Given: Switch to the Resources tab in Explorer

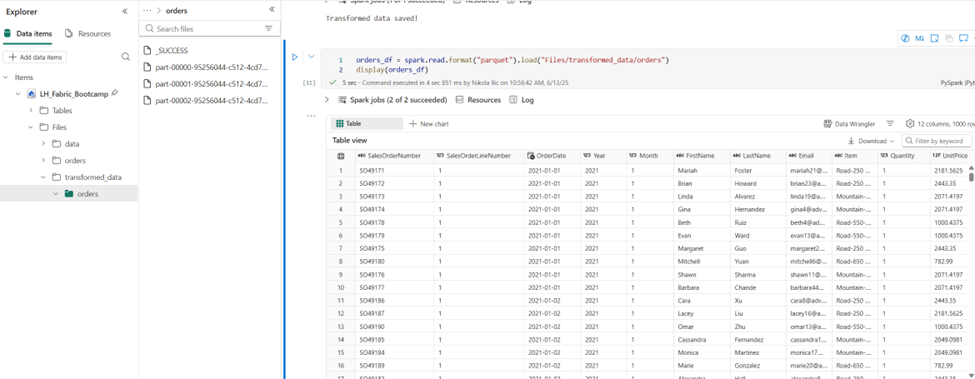Looking at the screenshot, I should (x=88, y=34).
